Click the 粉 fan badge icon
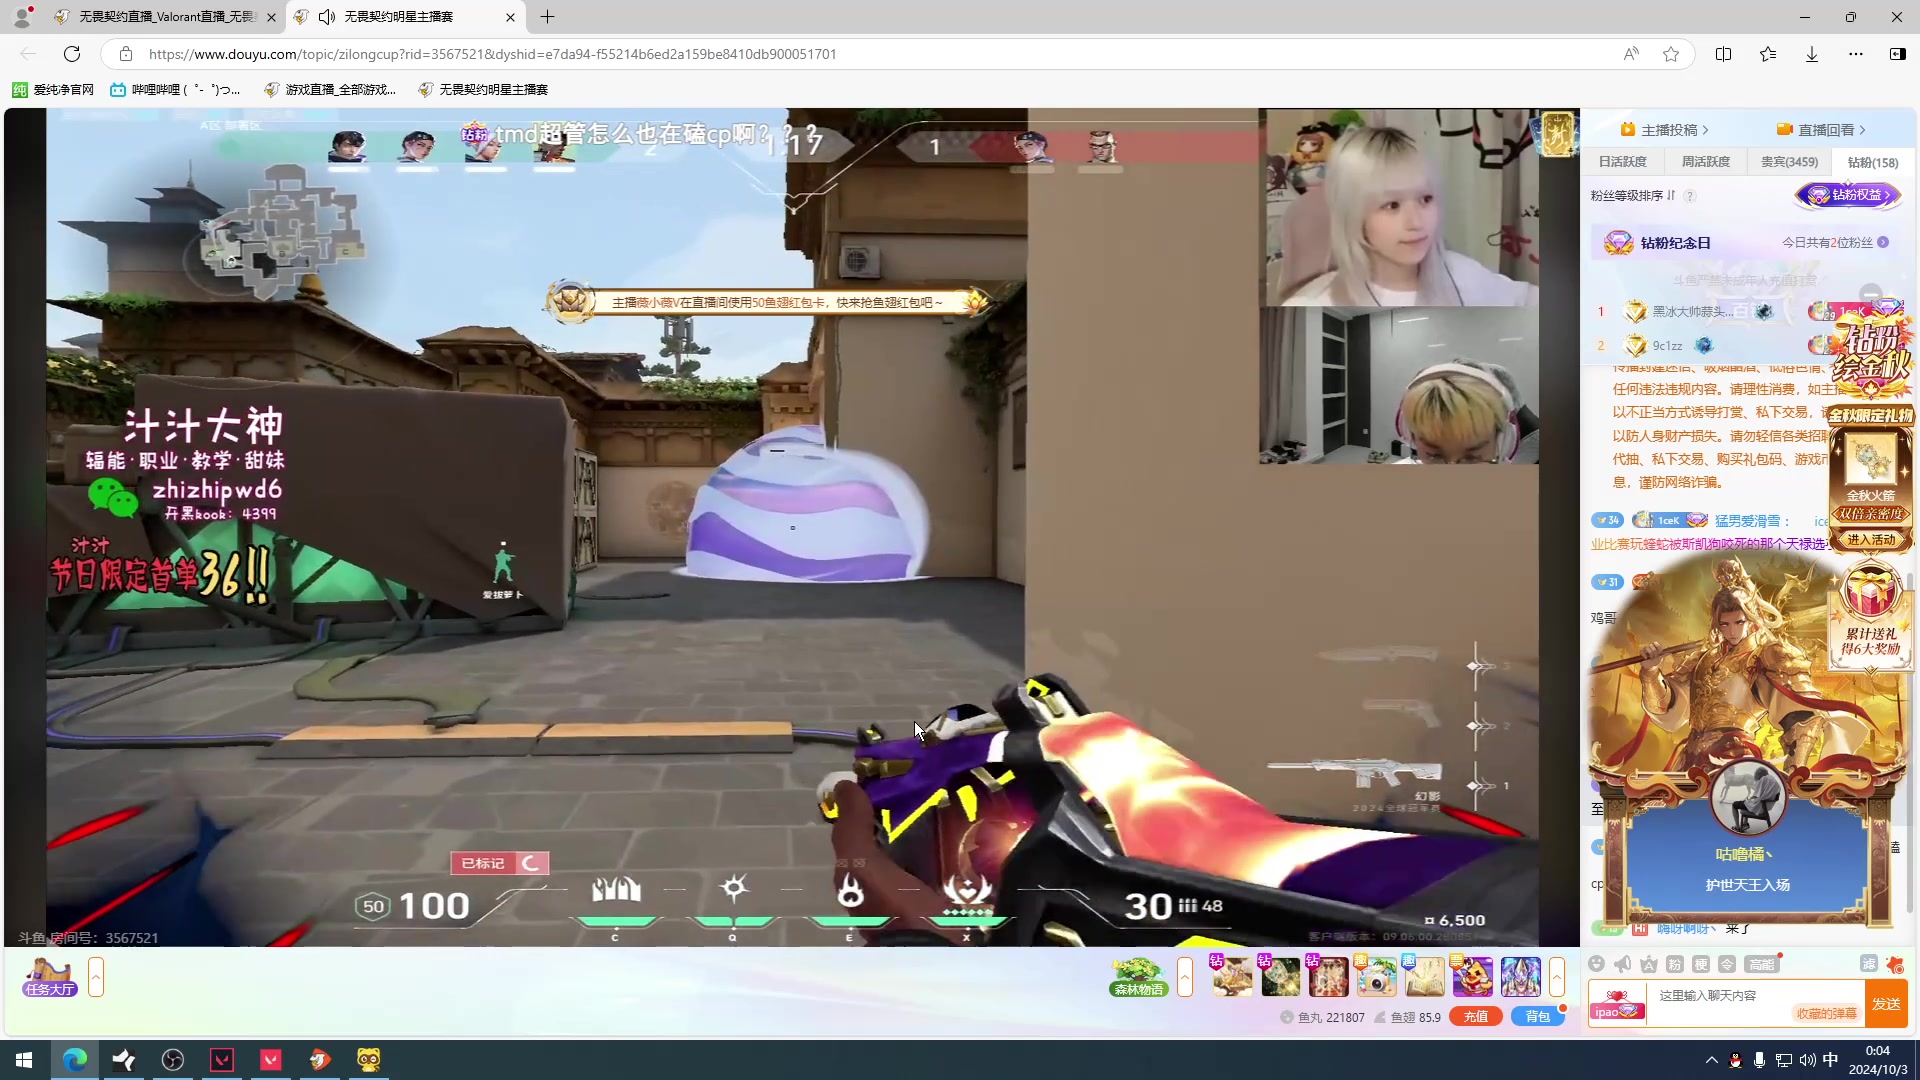 (x=1675, y=964)
